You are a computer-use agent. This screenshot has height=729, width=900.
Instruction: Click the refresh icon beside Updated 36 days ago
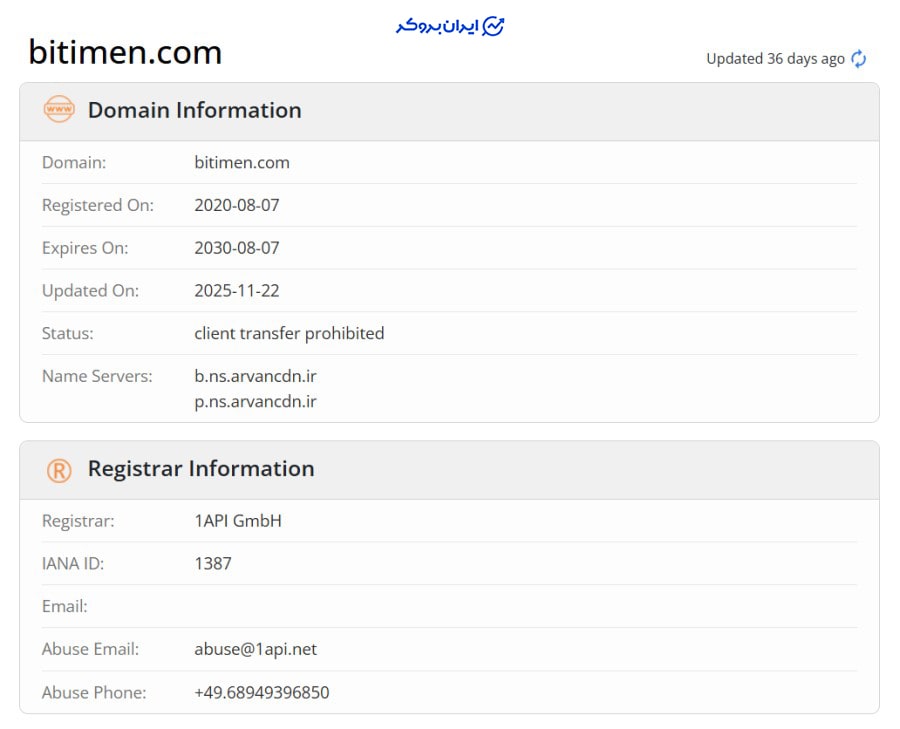click(x=859, y=59)
